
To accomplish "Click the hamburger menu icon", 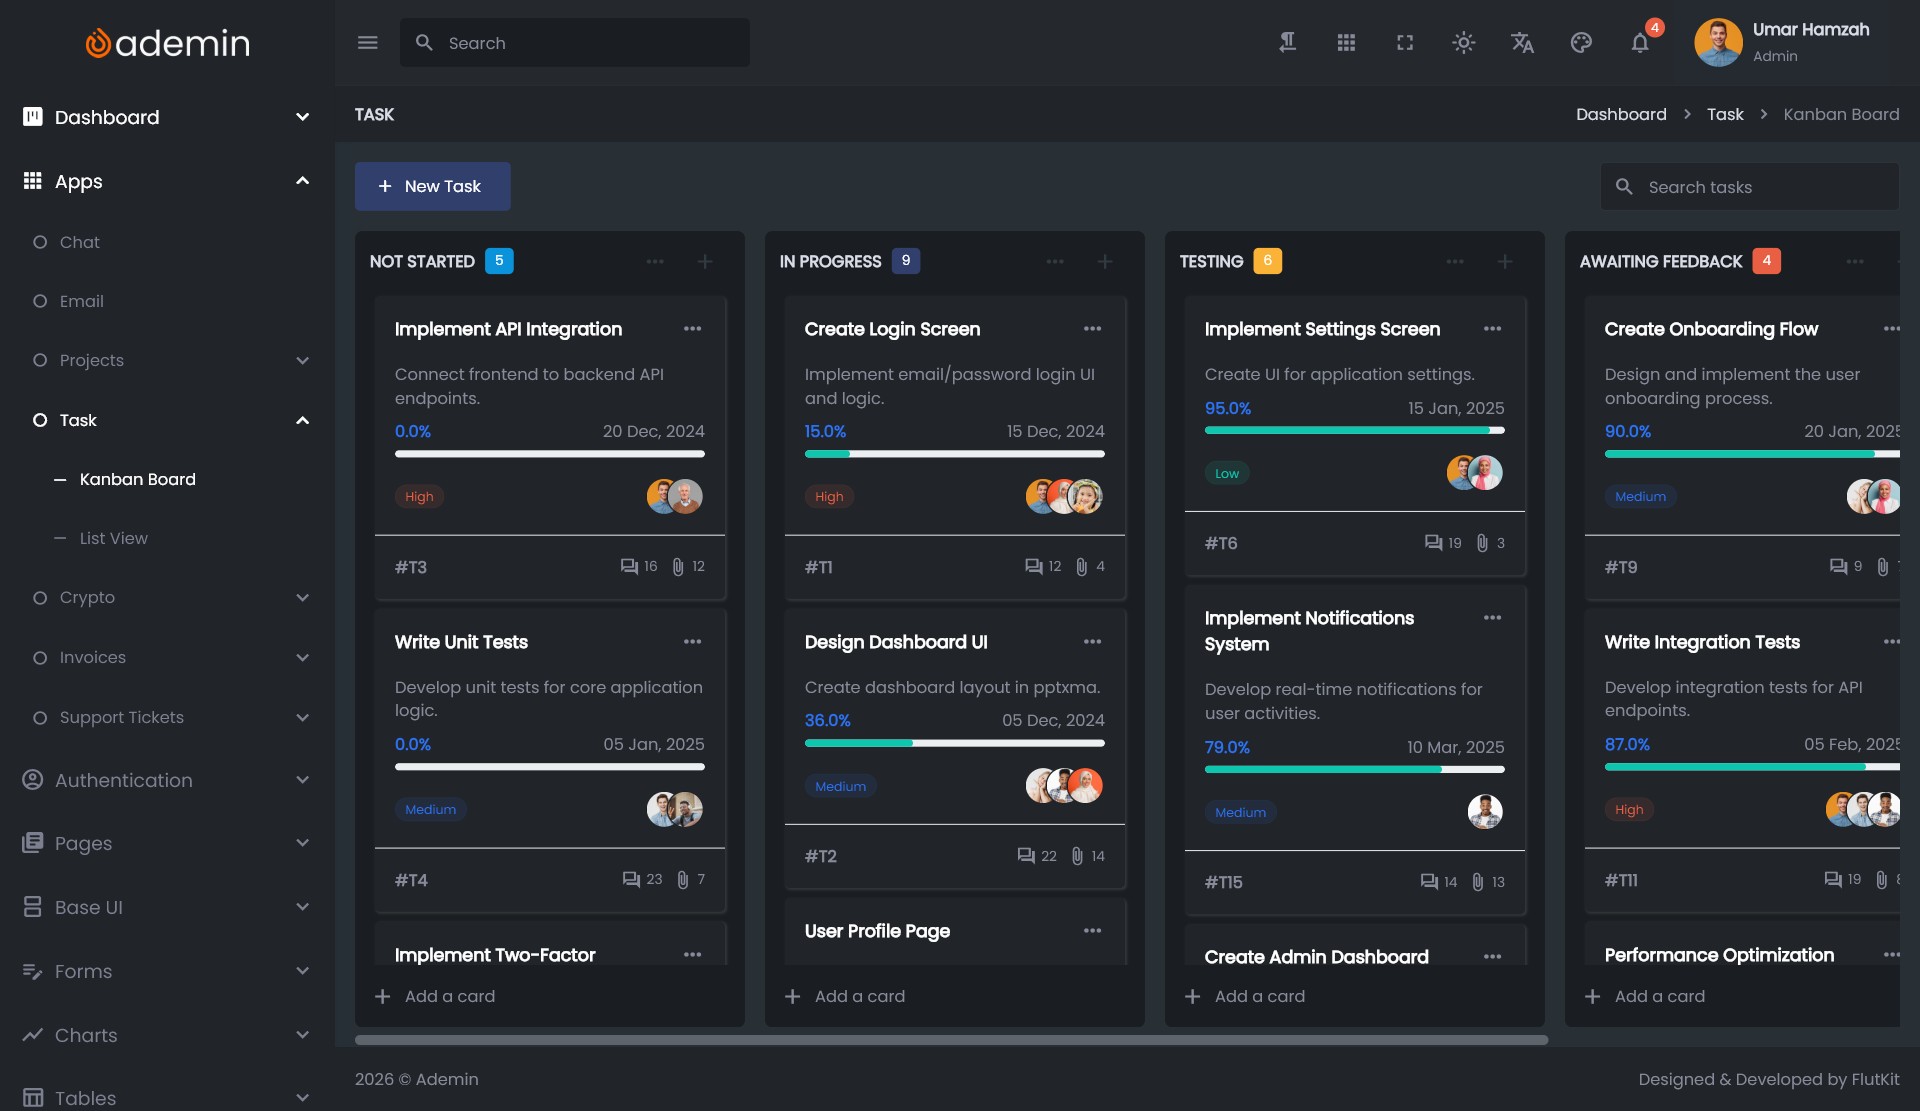I will [x=367, y=43].
